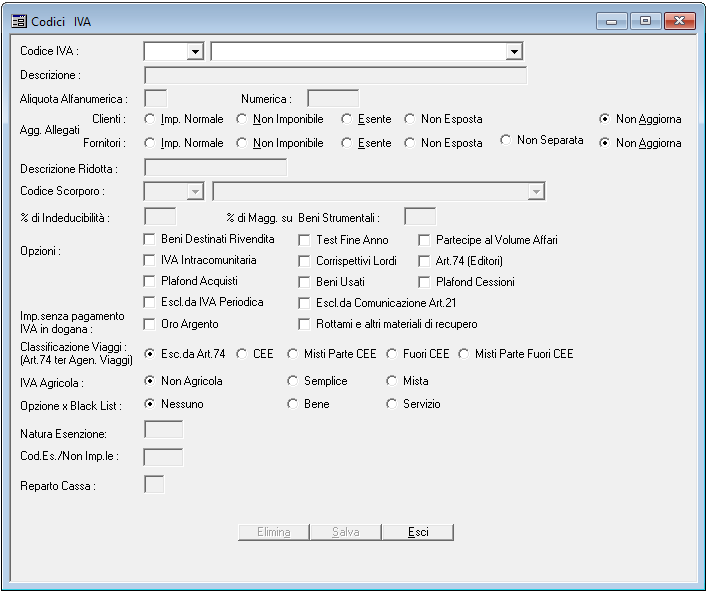
Task: Select Non Separata radio button
Action: (x=506, y=140)
